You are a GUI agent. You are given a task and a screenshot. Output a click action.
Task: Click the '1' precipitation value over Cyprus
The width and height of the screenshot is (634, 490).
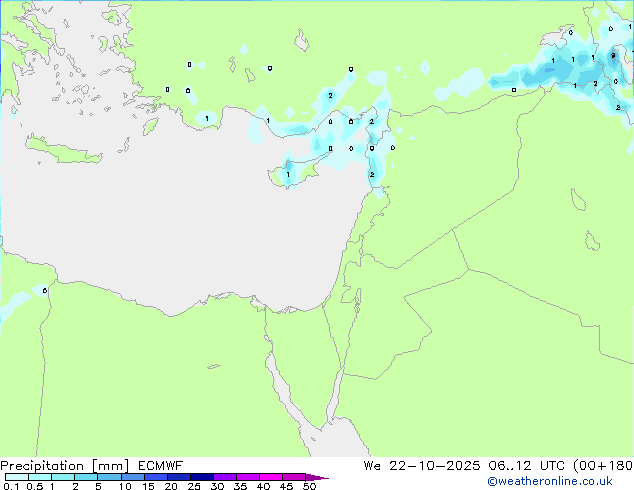(x=288, y=175)
